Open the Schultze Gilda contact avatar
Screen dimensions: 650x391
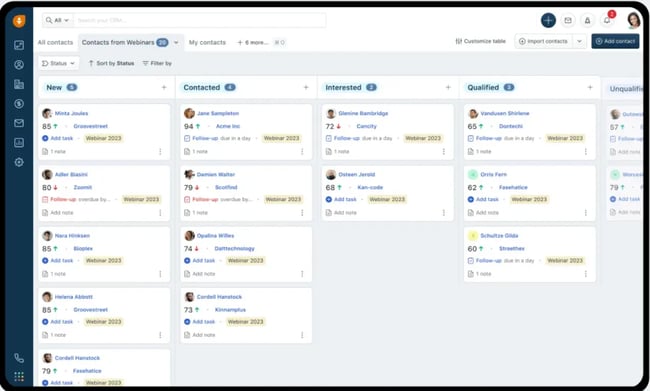[473, 236]
